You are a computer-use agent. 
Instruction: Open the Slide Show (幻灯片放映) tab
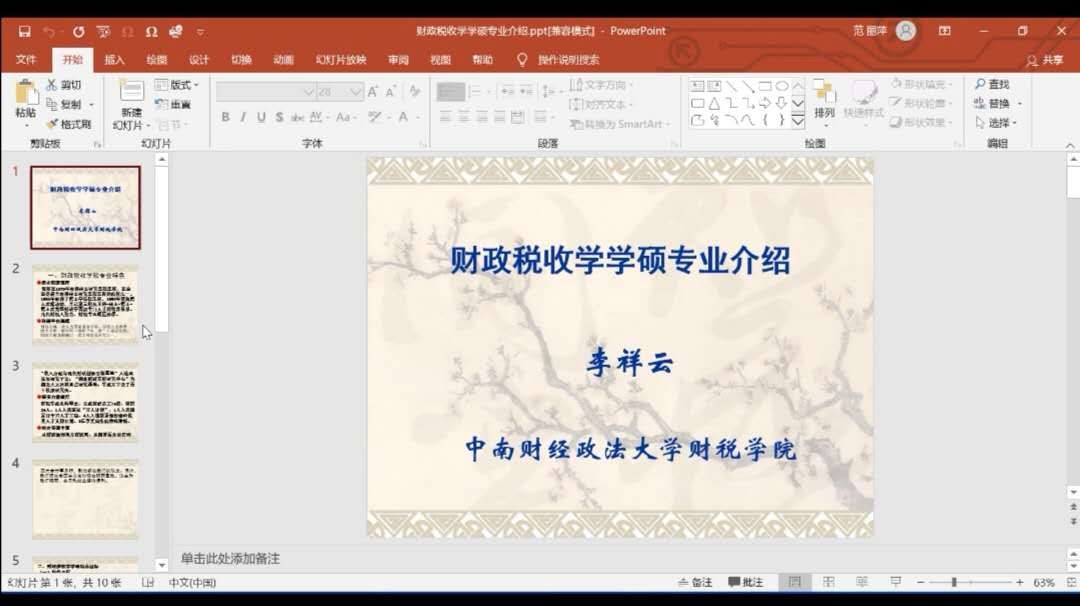(x=341, y=60)
